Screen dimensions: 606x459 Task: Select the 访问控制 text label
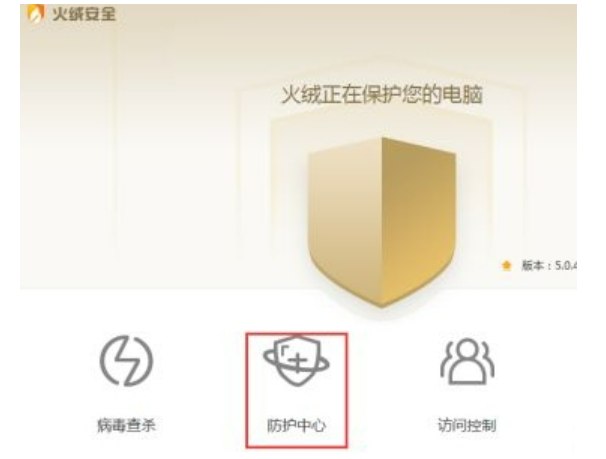pyautogui.click(x=467, y=425)
